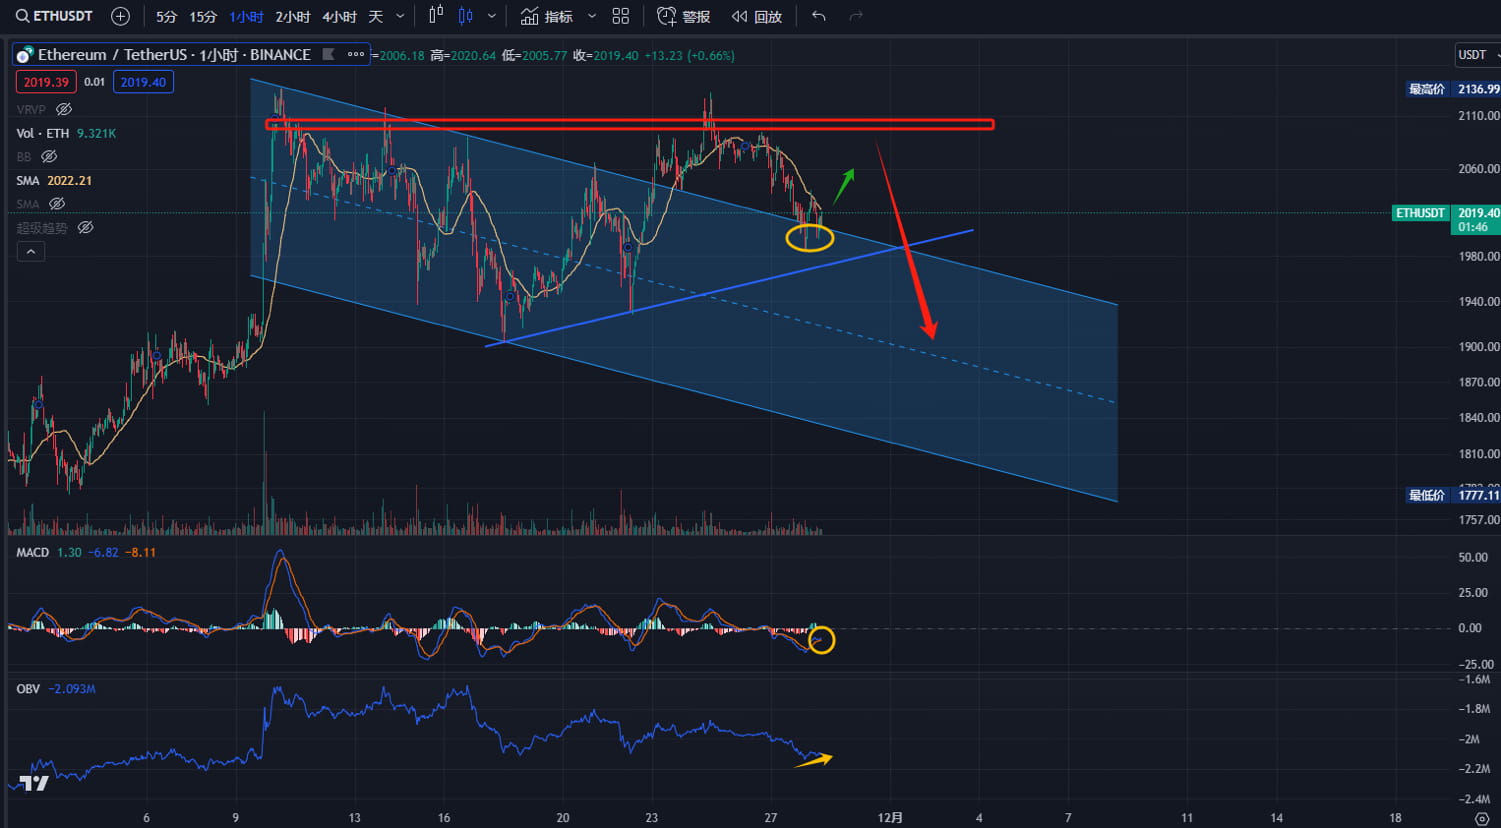Image resolution: width=1501 pixels, height=828 pixels.
Task: Select the SMA 2022.21 indicator legend
Action: (54, 181)
